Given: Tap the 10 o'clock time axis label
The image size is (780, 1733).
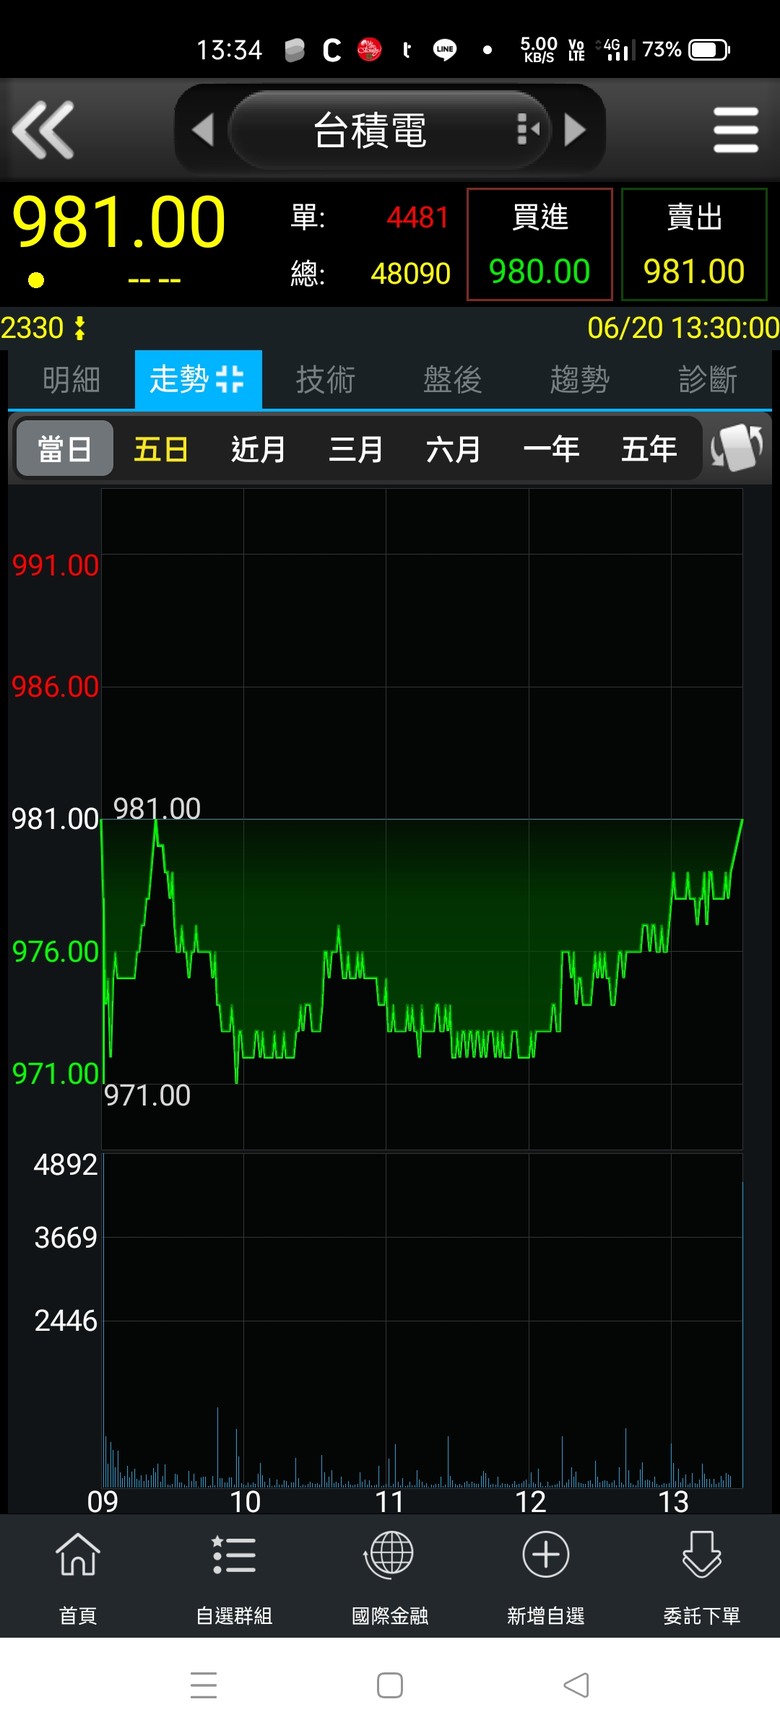Looking at the screenshot, I should coord(245,1501).
